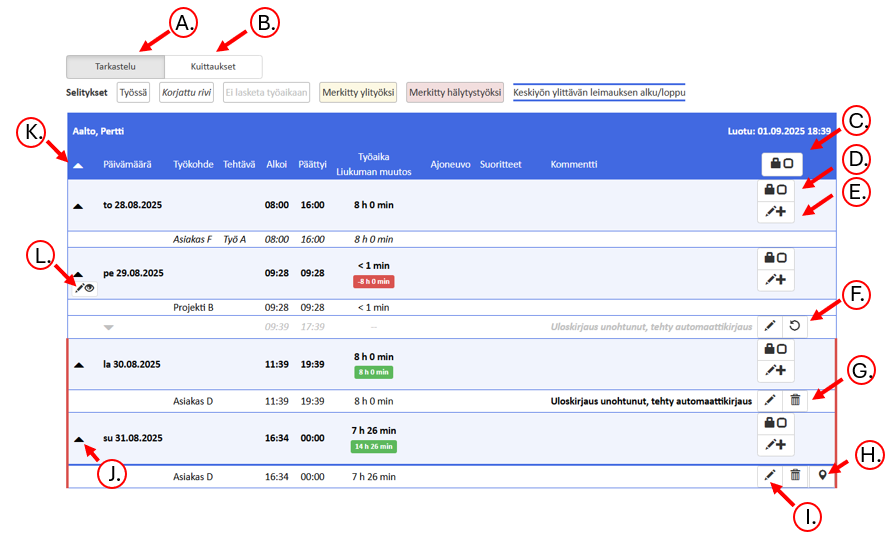Viewport: 895px width, 544px height.
Task: Toggle the lock for la 30.08.2025
Action: point(775,348)
